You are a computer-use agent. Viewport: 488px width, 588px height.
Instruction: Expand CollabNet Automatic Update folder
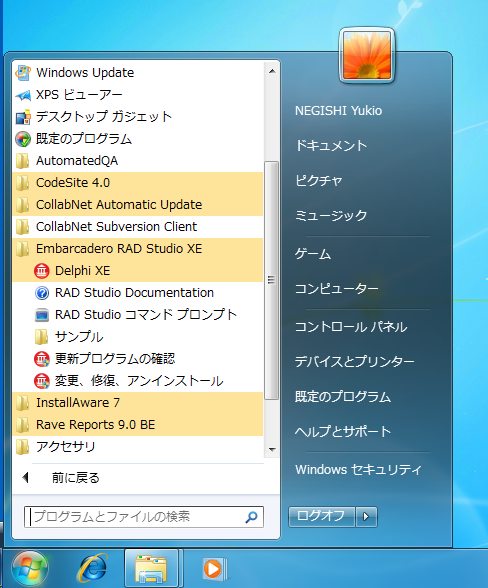(138, 205)
